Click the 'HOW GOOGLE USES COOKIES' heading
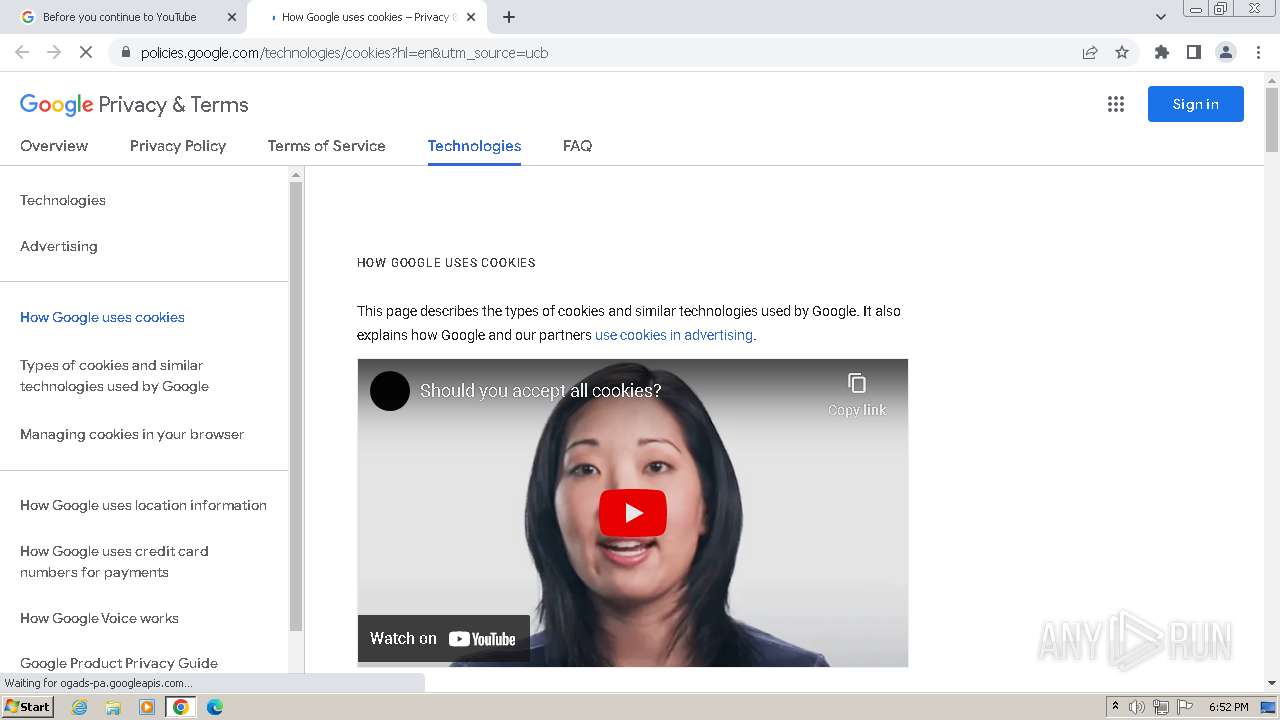The height and width of the screenshot is (720, 1280). (x=446, y=263)
